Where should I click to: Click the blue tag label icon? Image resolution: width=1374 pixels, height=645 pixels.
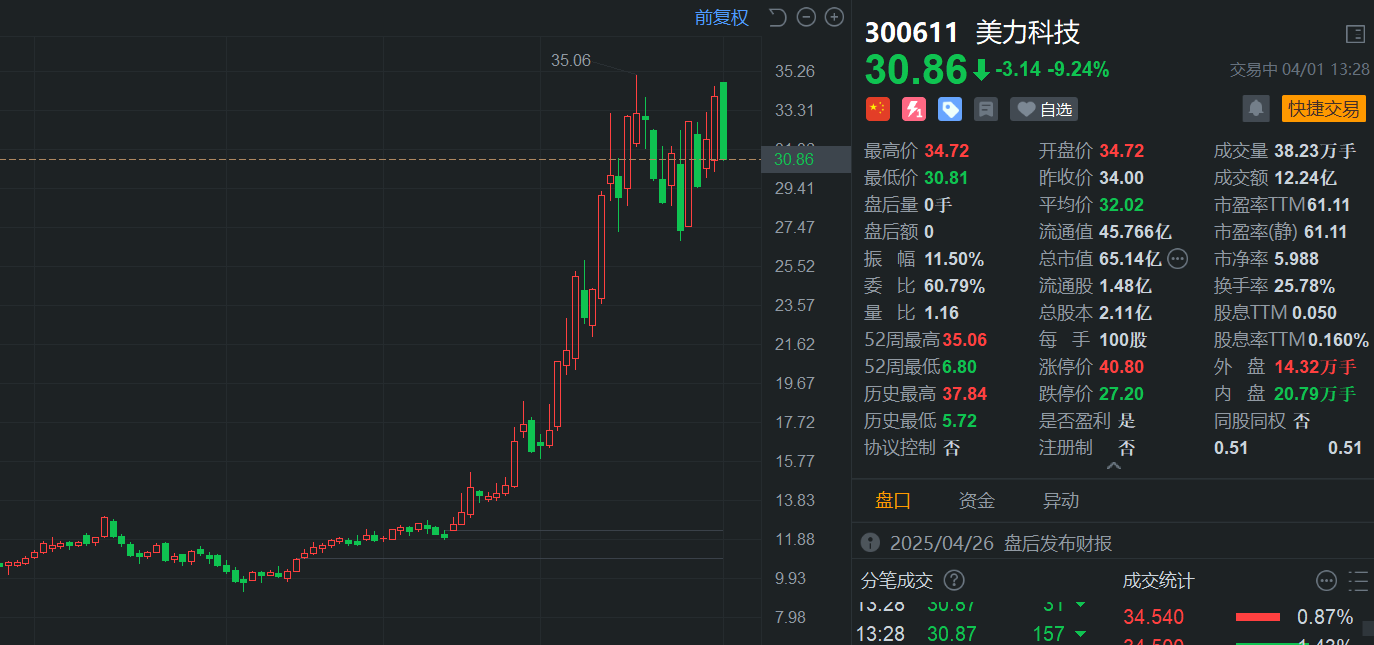(x=950, y=109)
